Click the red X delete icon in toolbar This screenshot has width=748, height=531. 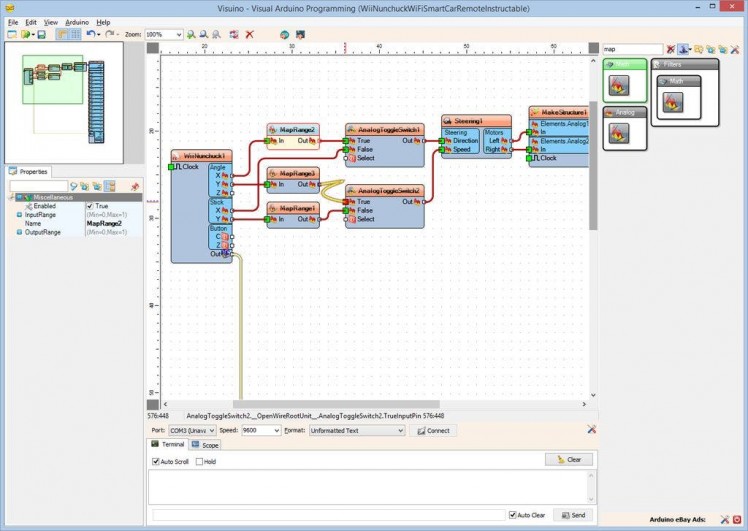click(249, 34)
